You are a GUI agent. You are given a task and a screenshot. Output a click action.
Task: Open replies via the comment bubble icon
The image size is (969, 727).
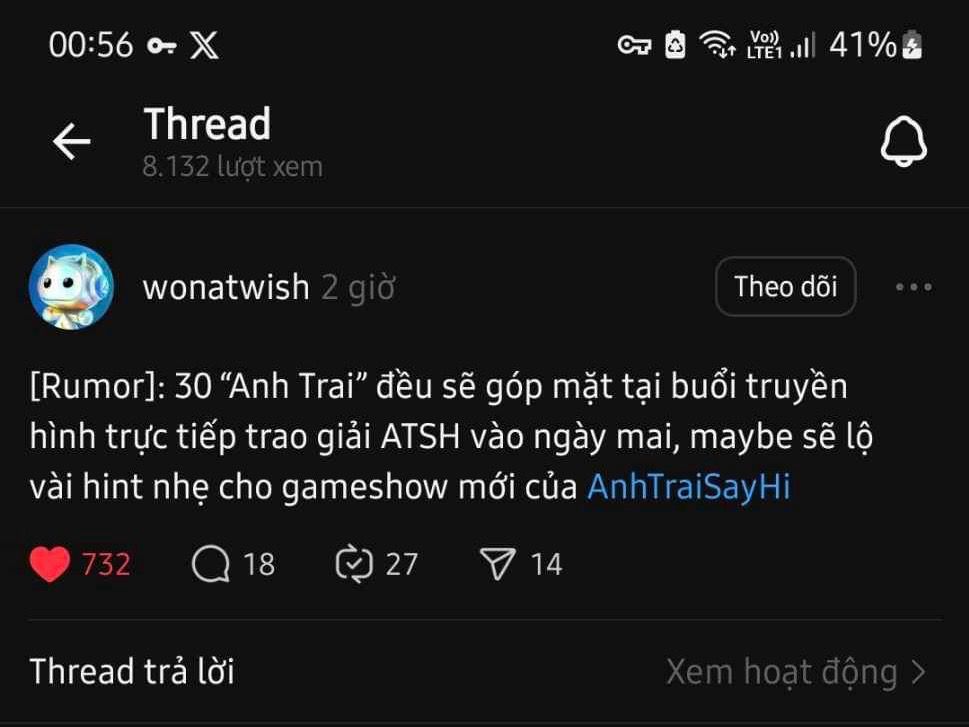(211, 564)
